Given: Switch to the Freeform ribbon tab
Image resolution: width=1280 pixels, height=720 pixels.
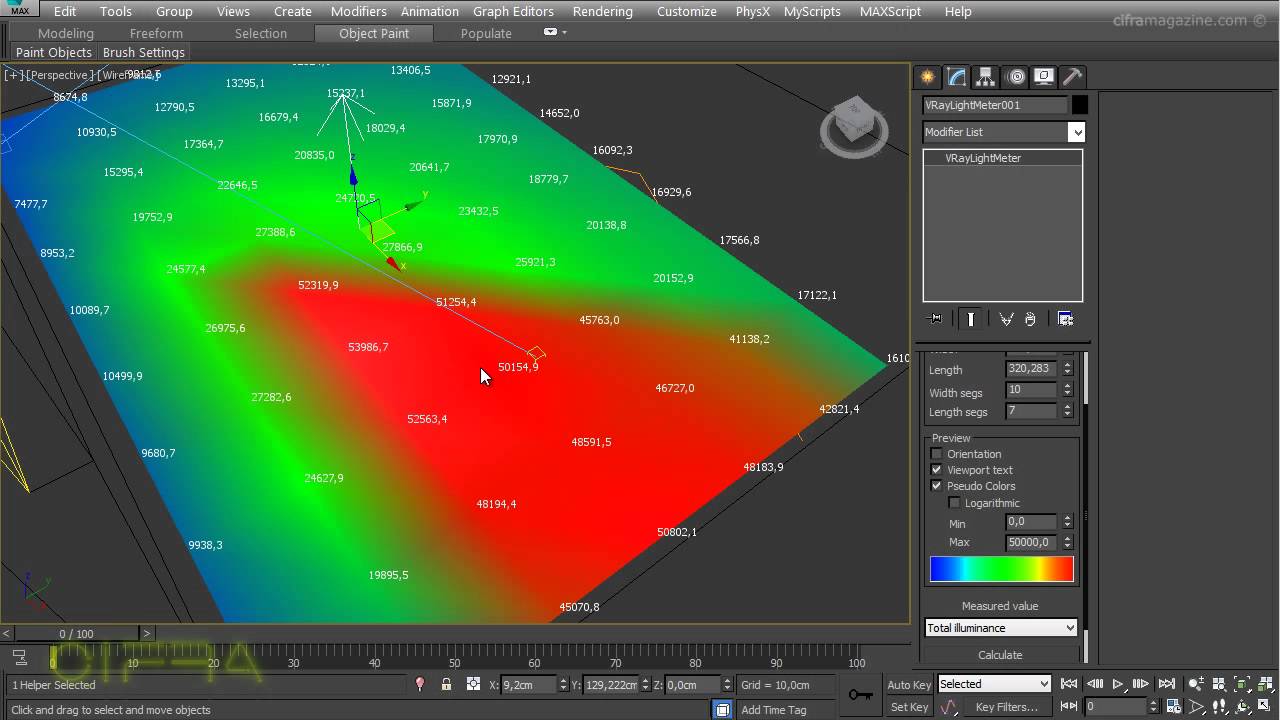Looking at the screenshot, I should (156, 33).
